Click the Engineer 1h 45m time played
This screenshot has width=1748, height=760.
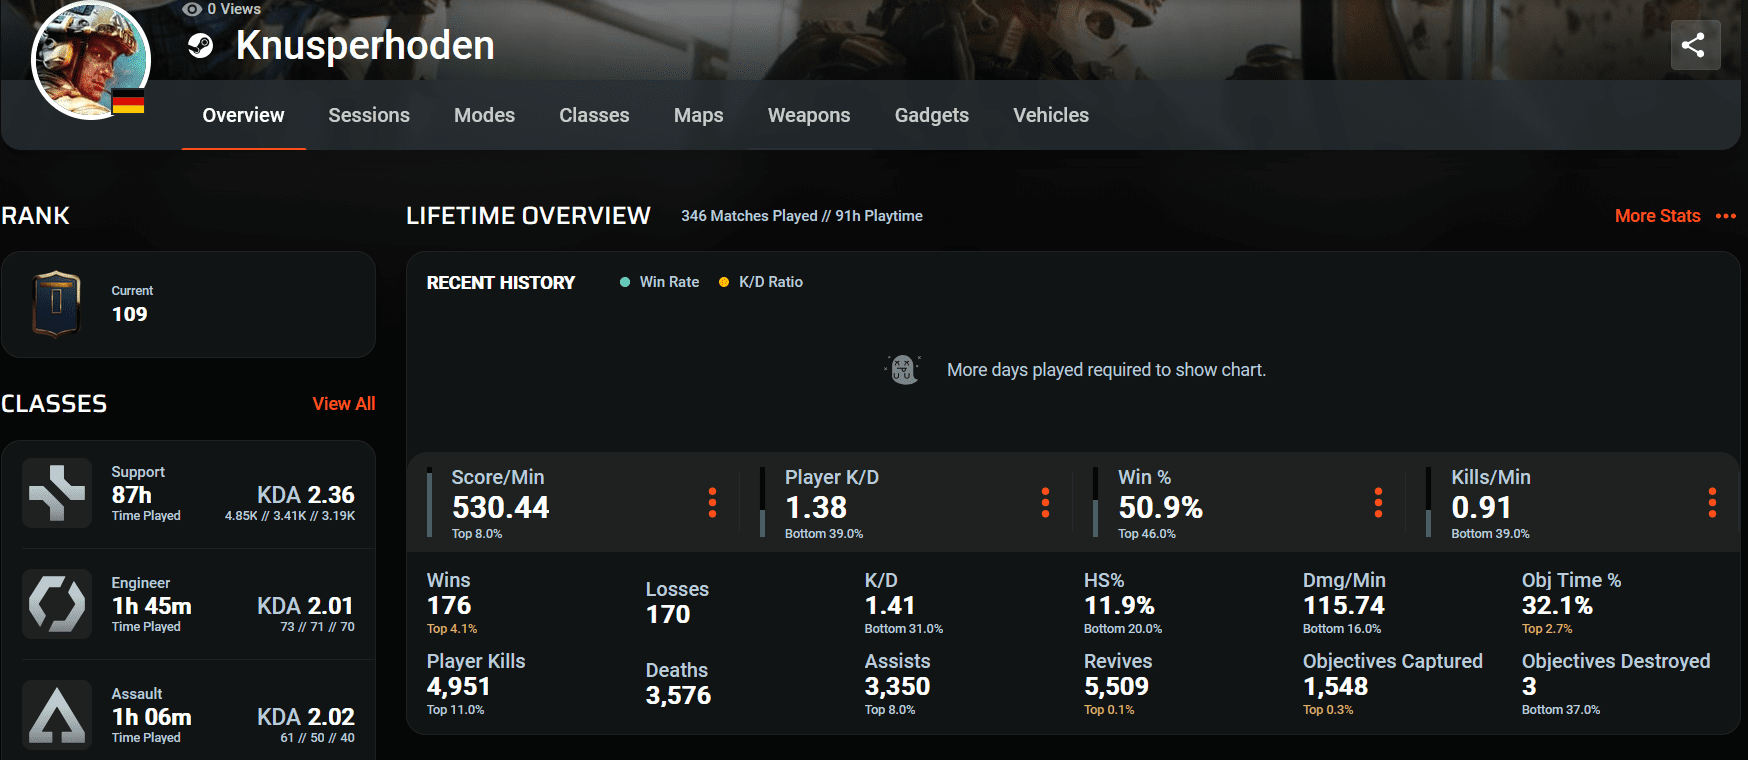click(152, 606)
